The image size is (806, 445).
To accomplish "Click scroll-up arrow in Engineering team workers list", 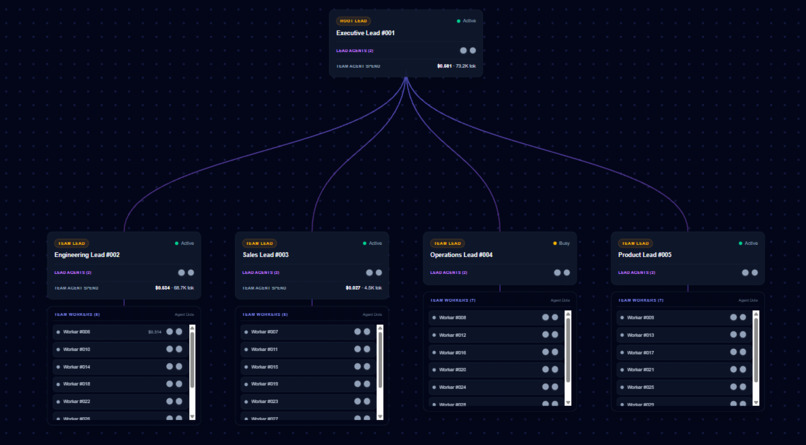I will 192,328.
